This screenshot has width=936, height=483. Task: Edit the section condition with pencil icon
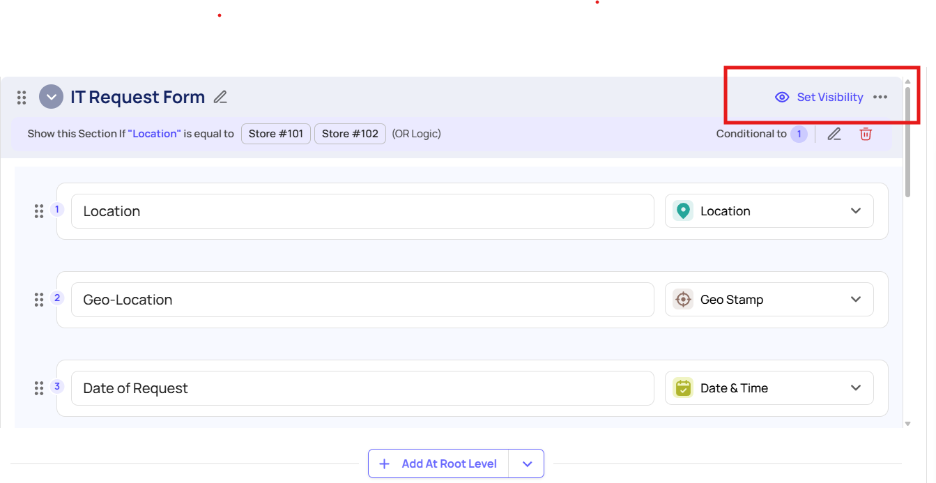(834, 134)
